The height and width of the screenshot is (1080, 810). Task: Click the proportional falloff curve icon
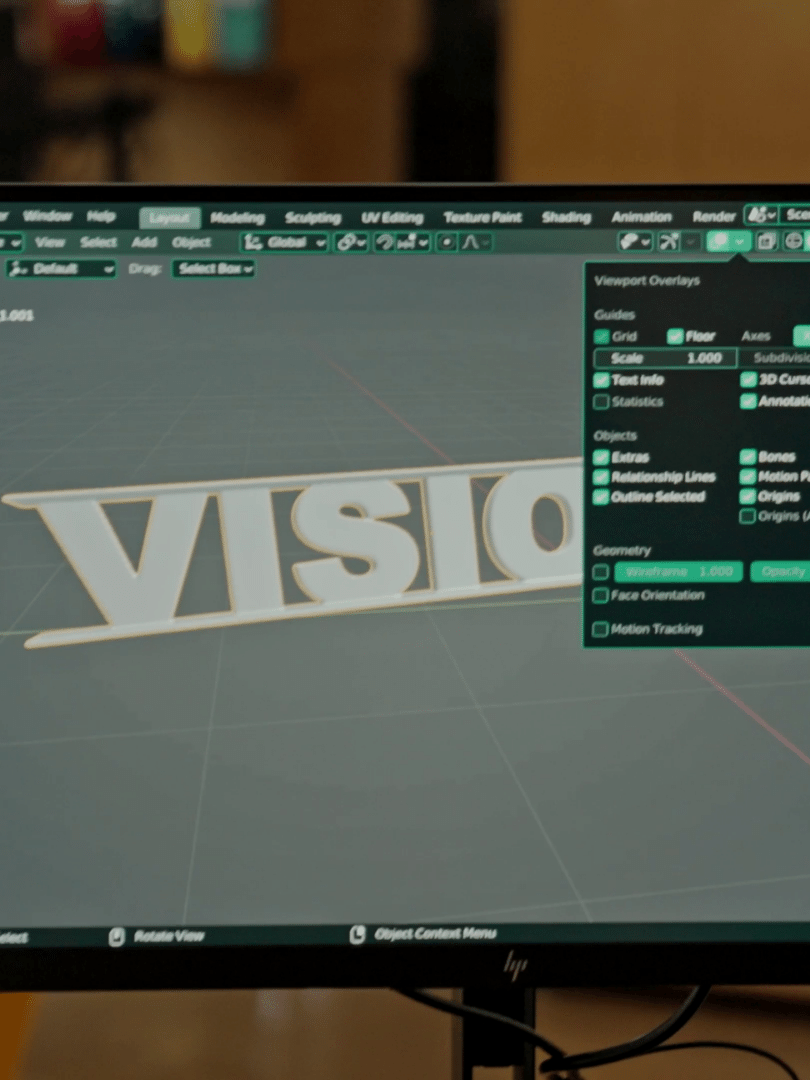(473, 242)
